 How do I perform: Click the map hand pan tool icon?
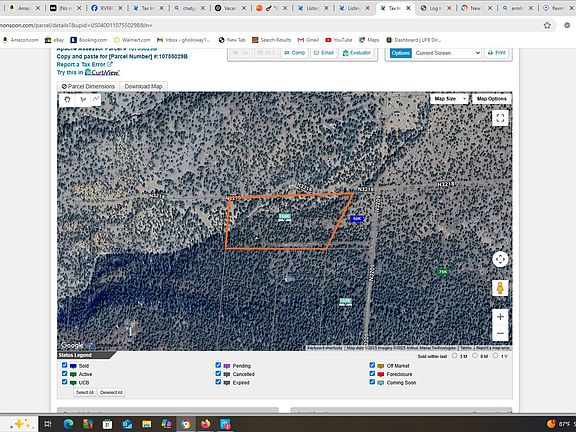coord(67,99)
